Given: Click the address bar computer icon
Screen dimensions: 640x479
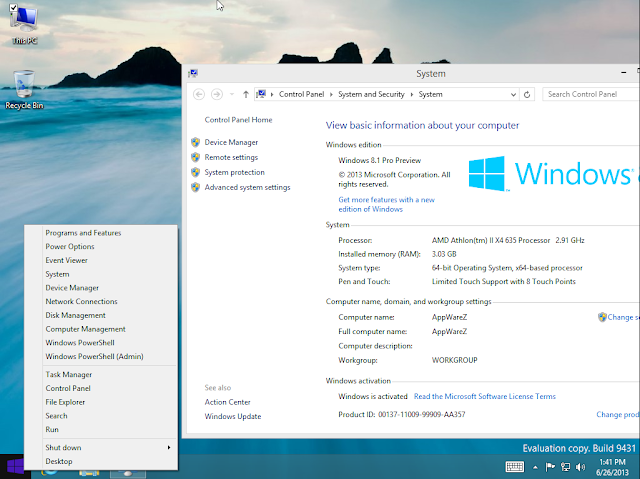Looking at the screenshot, I should 261,94.
